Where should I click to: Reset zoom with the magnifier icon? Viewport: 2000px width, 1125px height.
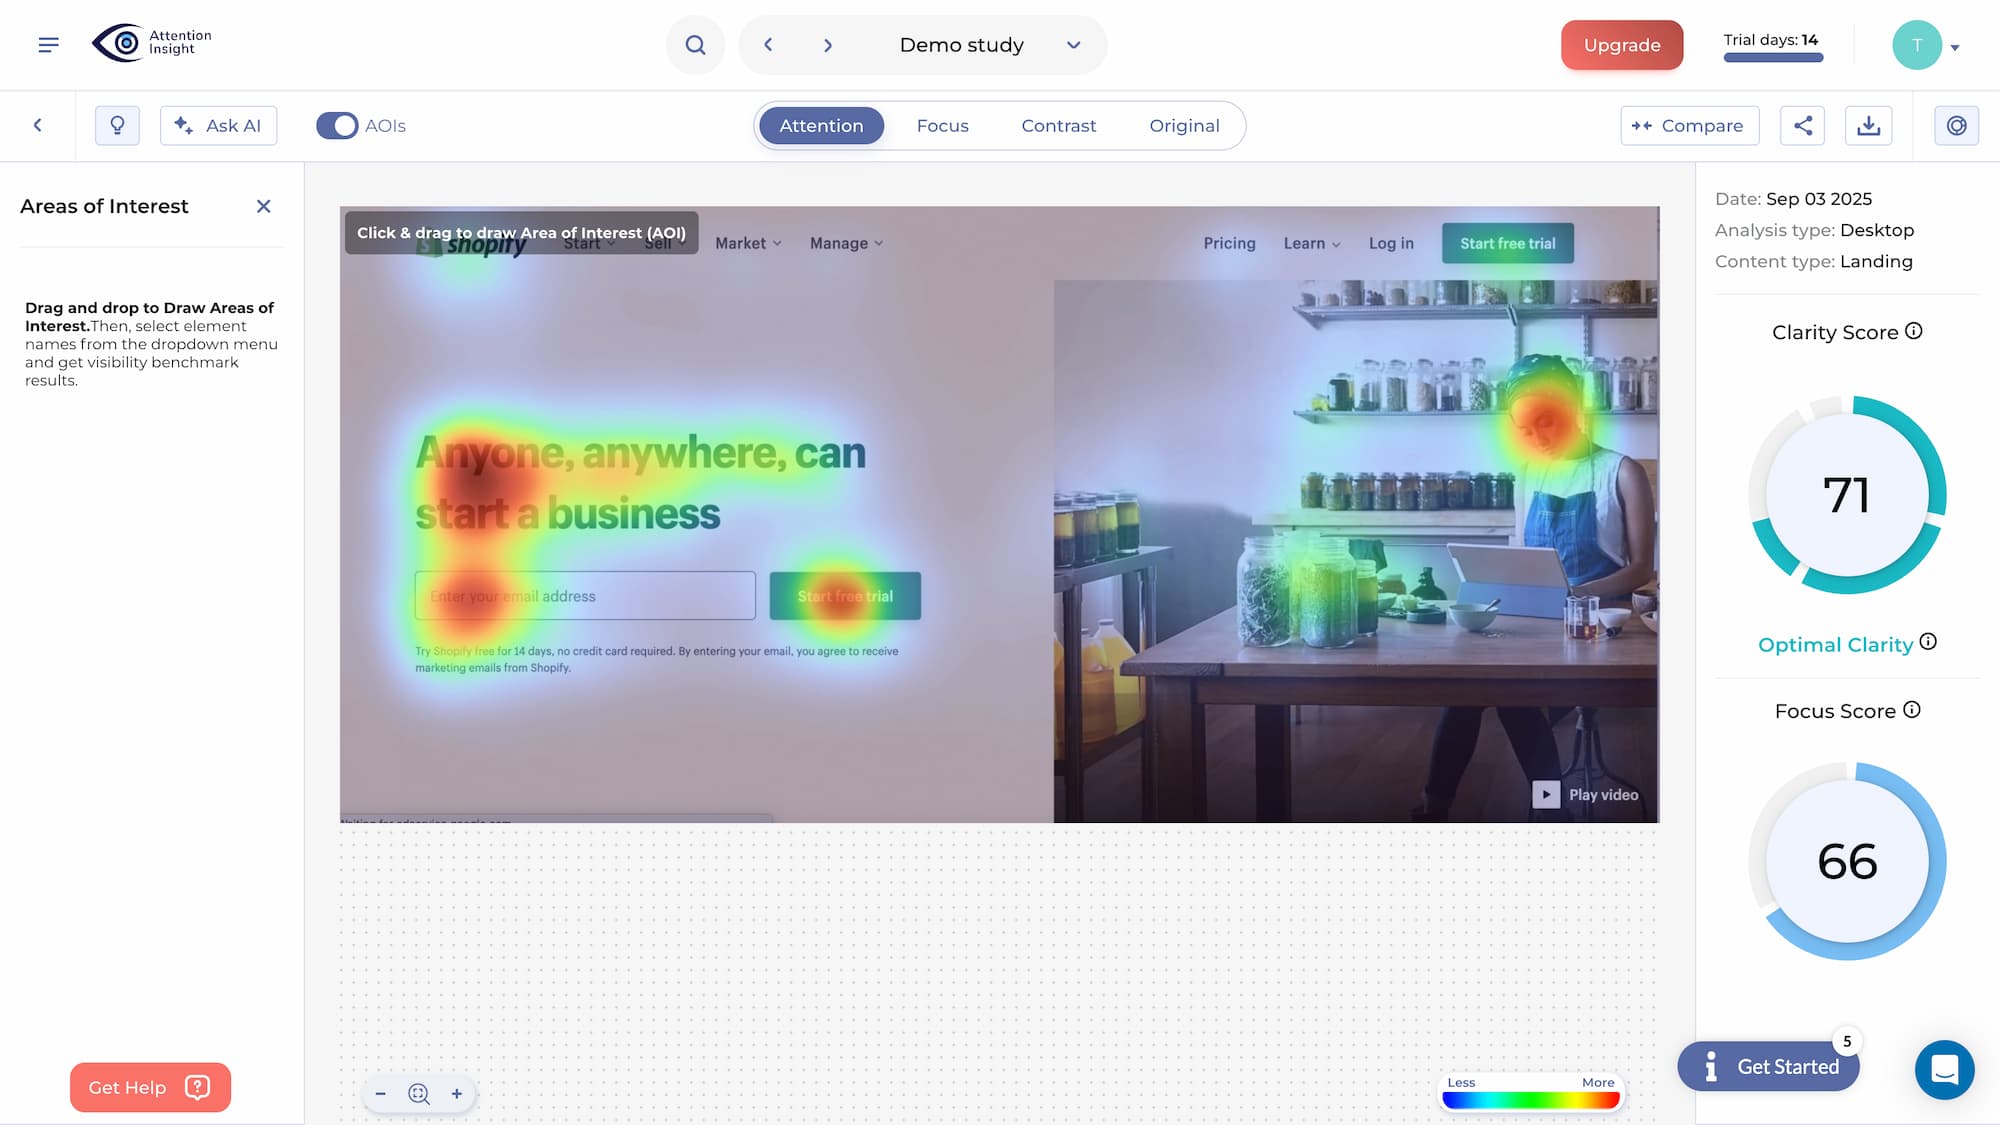click(x=419, y=1094)
